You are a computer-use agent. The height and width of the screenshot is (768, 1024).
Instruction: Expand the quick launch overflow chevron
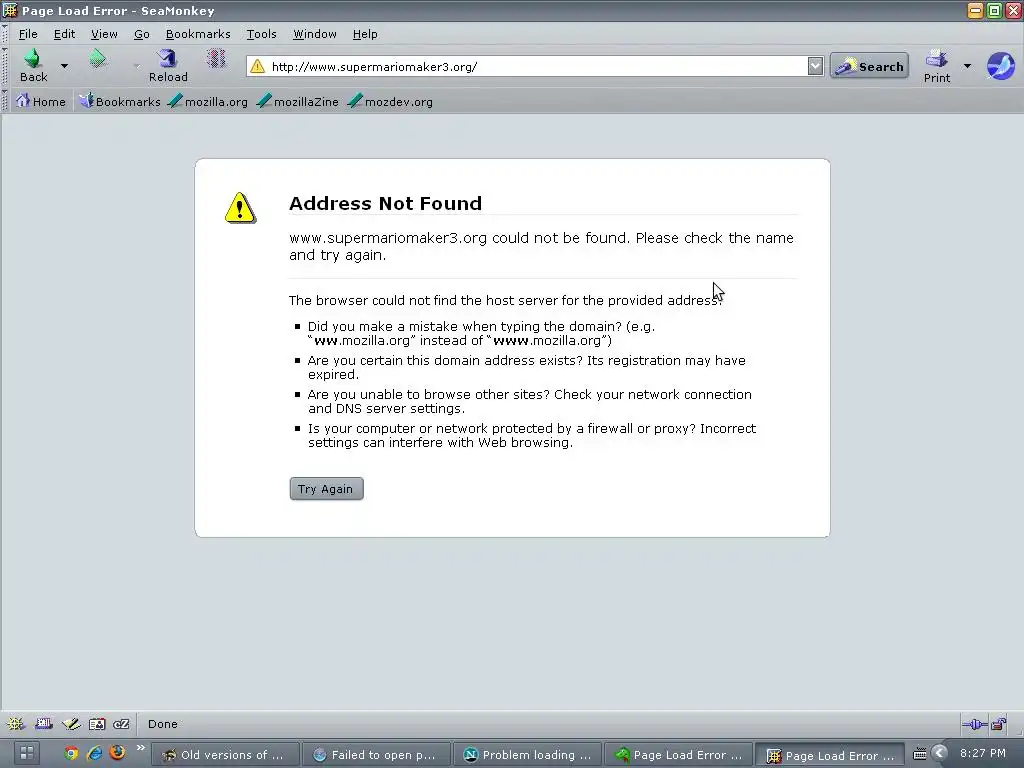[140, 748]
